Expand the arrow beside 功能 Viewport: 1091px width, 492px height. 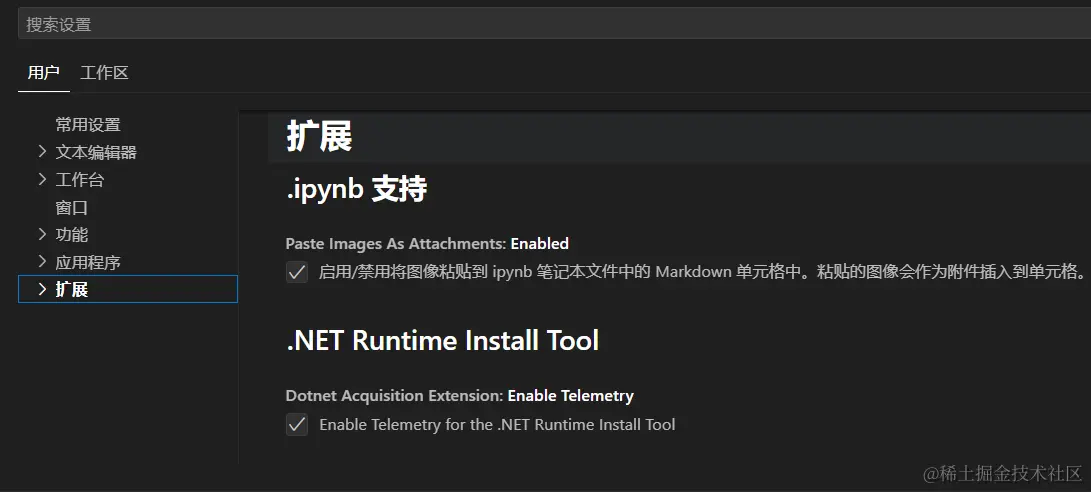42,235
